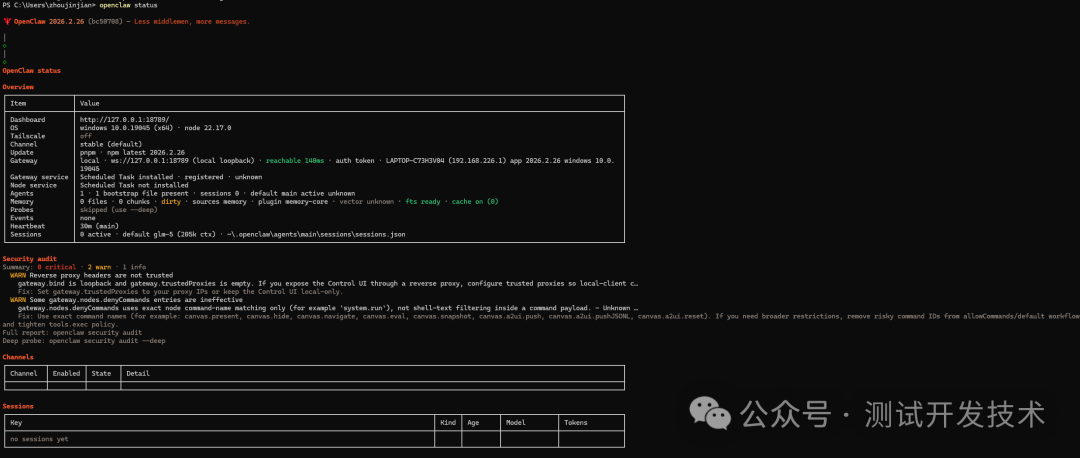
Task: Click 'Deep probe: openclaw security audit --deep'
Action: pyautogui.click(x=83, y=340)
